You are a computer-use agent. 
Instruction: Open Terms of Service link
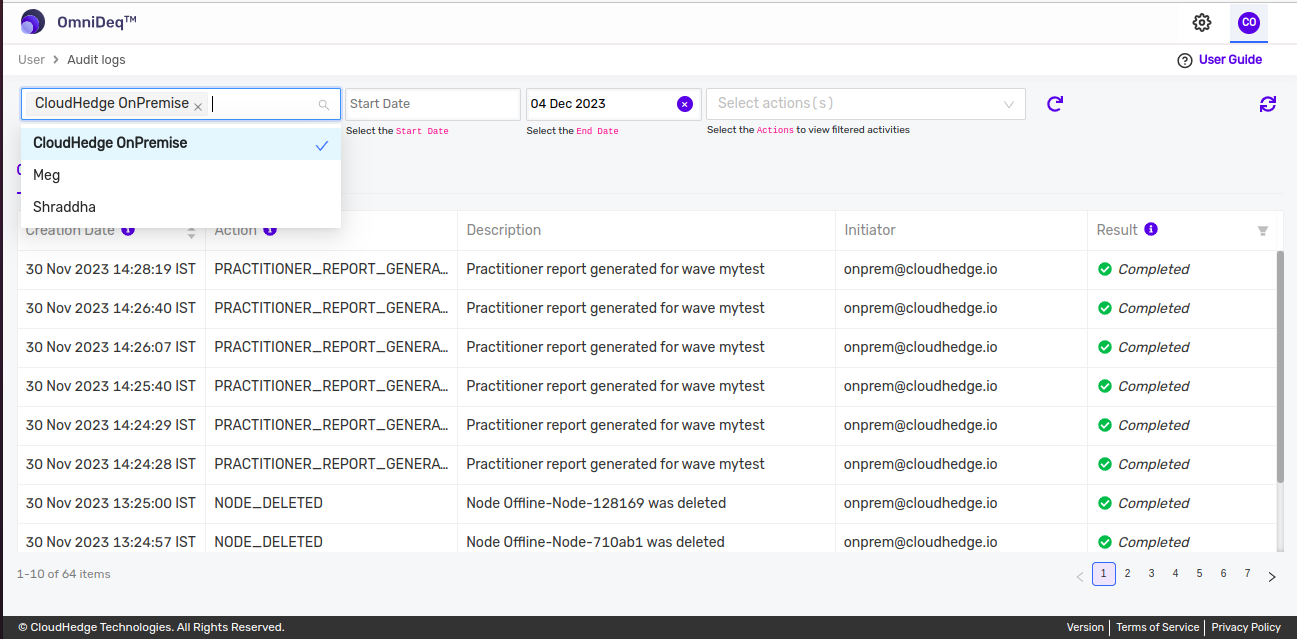[1157, 627]
